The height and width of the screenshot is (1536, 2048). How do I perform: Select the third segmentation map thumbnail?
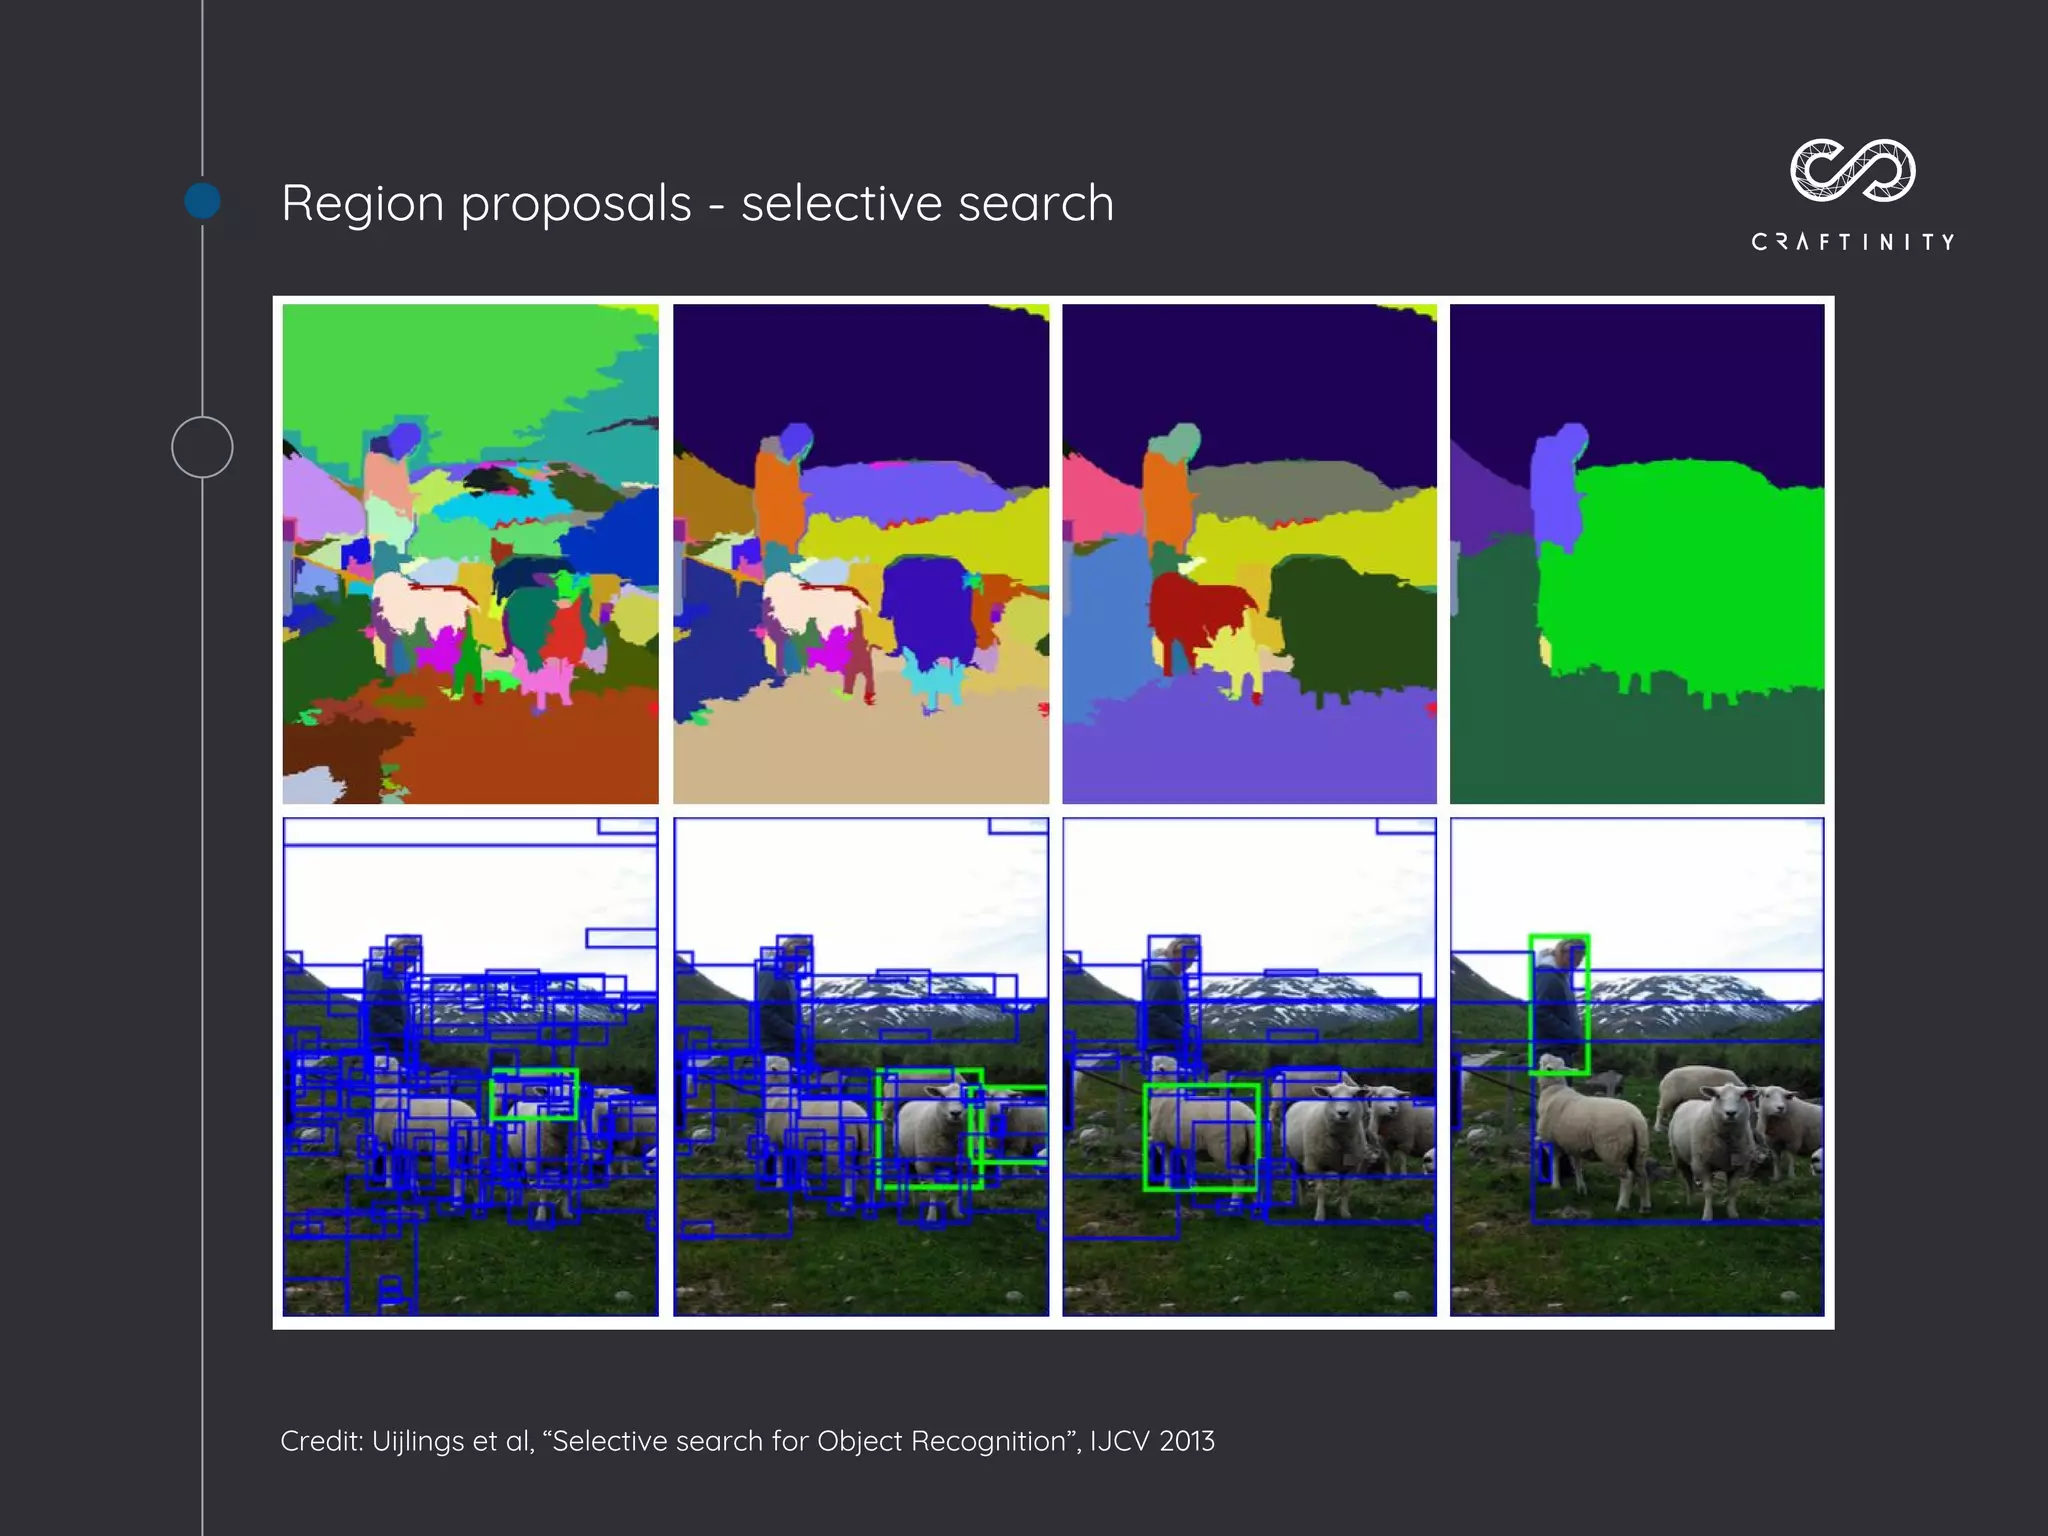coord(1249,554)
